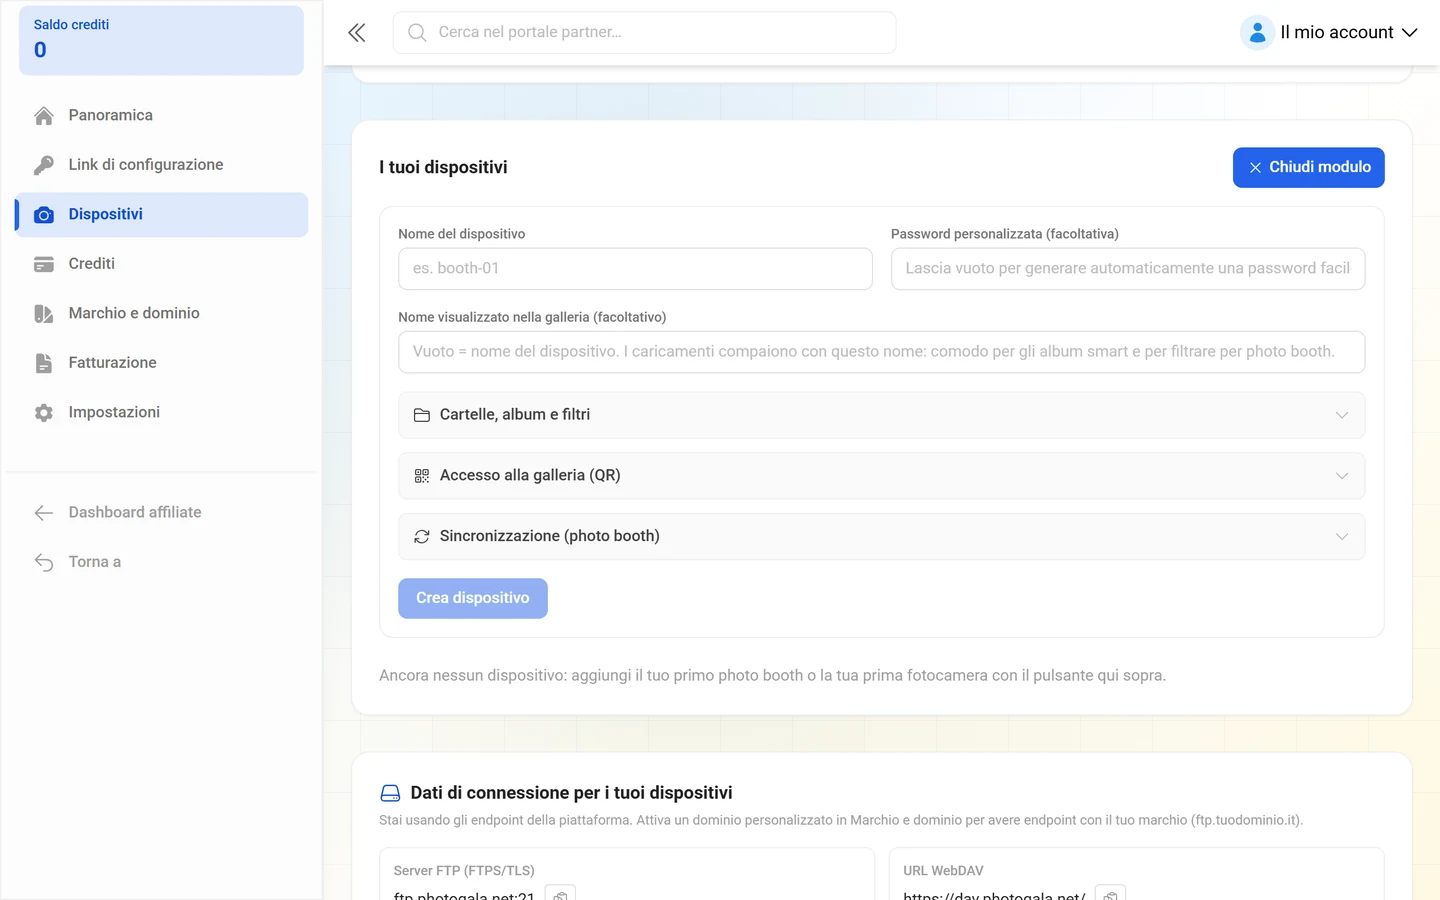
Task: Click the Nome visualizzato nella galleria field
Action: 882,352
